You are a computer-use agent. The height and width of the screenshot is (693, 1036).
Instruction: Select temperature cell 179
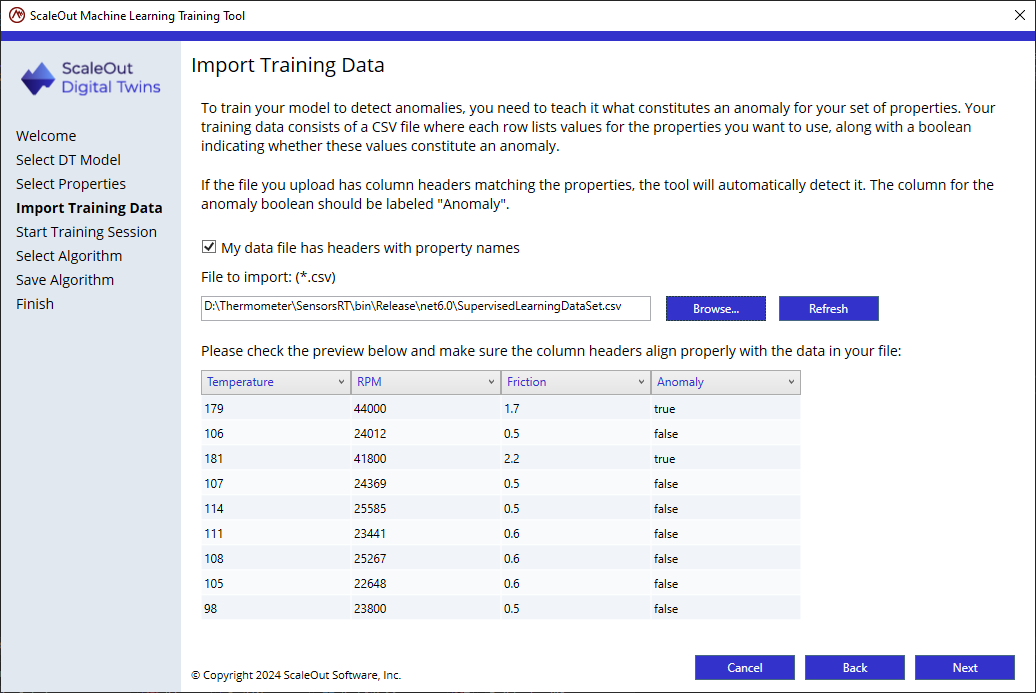click(276, 408)
